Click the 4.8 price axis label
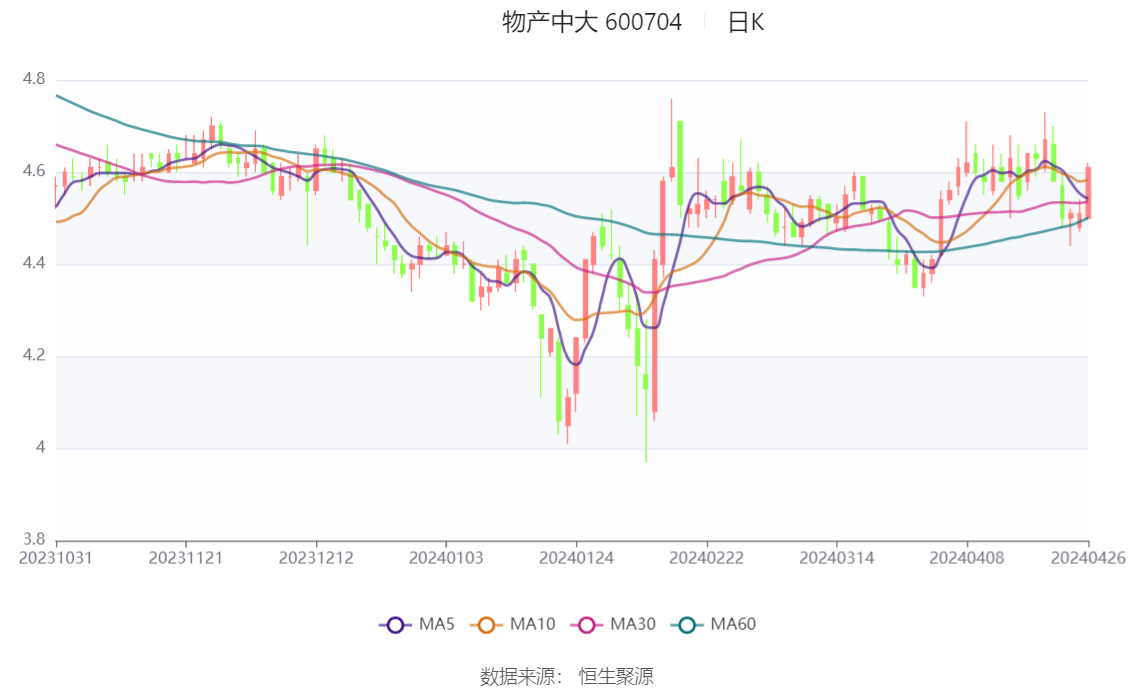The image size is (1134, 689). click(34, 79)
